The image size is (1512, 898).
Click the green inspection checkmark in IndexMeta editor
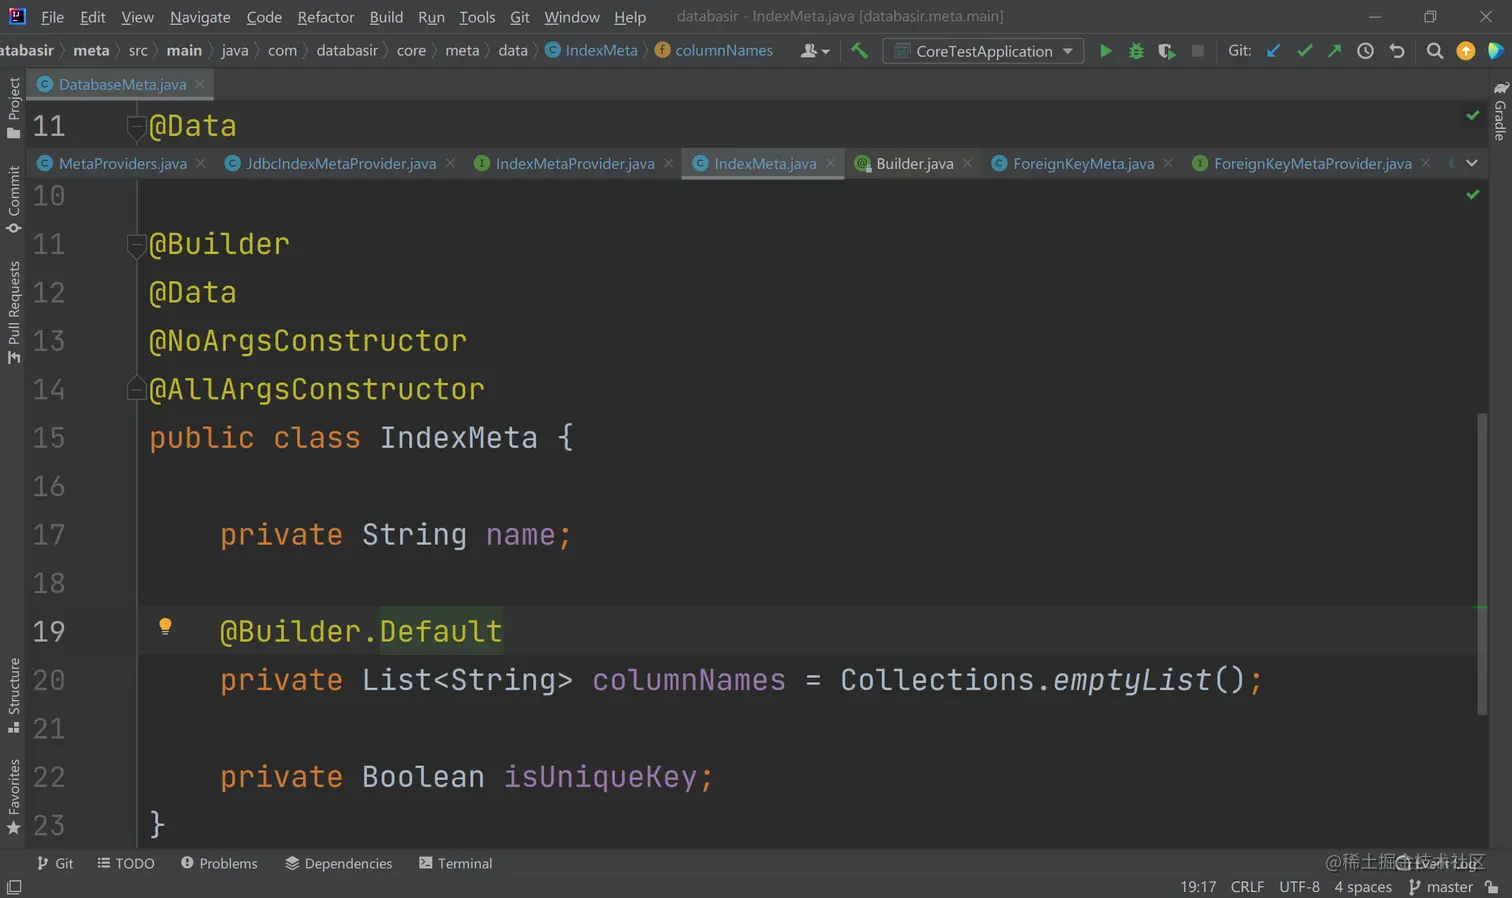[1472, 194]
